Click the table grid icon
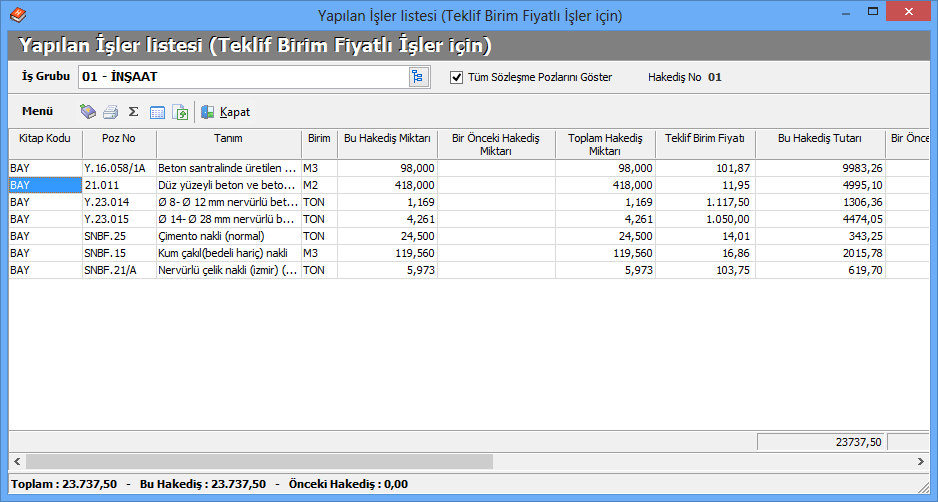Viewport: 938px width, 502px height. 157,112
